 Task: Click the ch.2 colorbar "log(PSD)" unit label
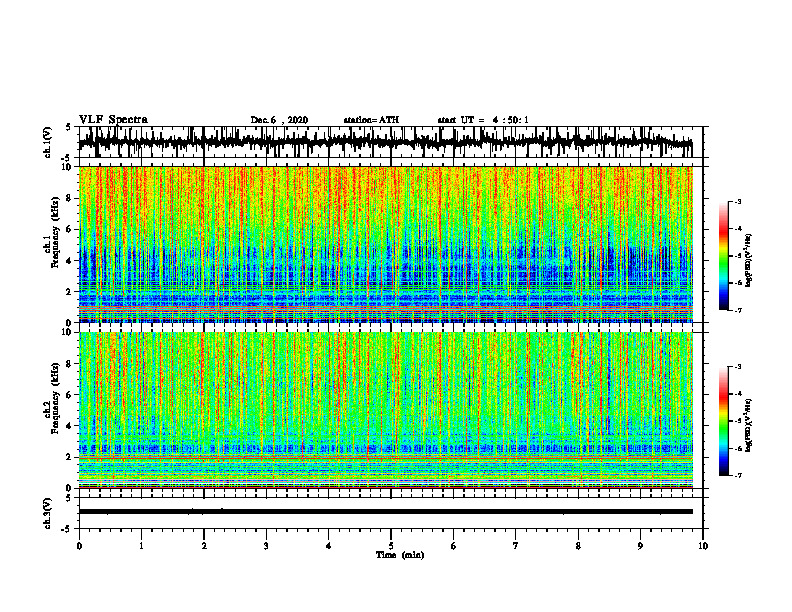coord(748,425)
